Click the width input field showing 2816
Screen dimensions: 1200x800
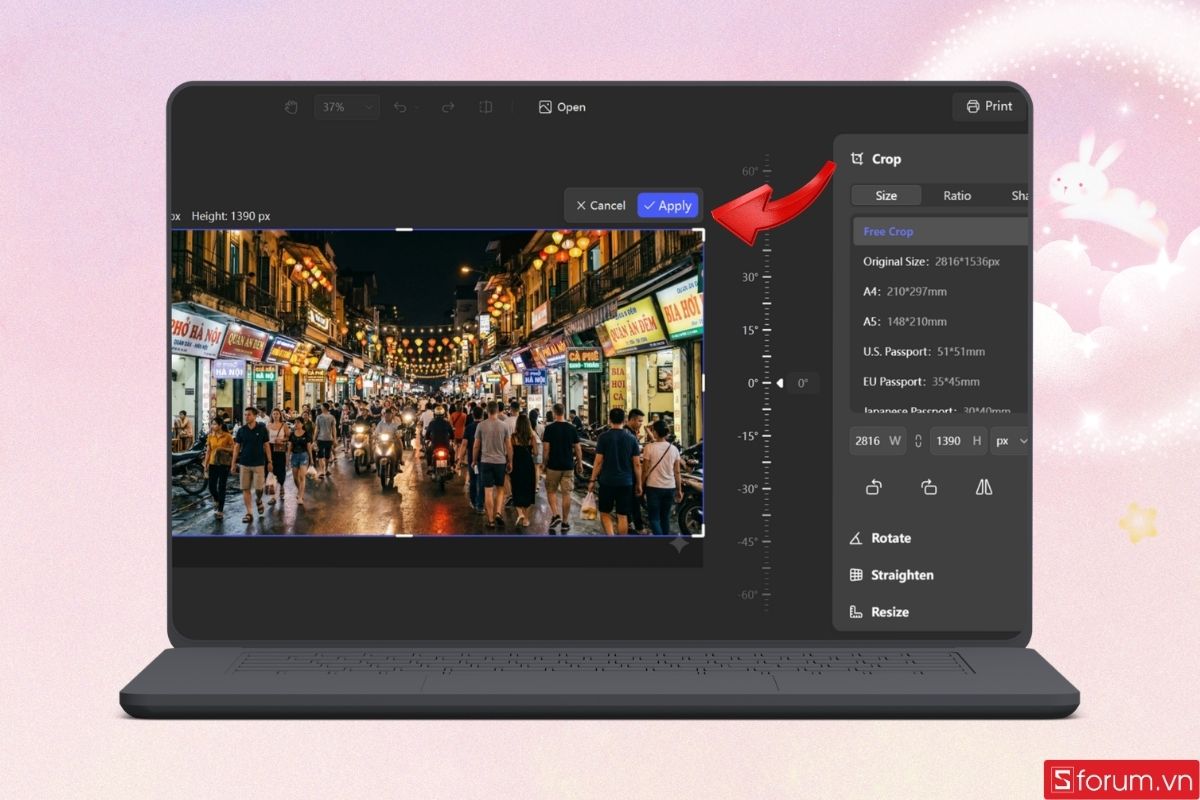(867, 441)
